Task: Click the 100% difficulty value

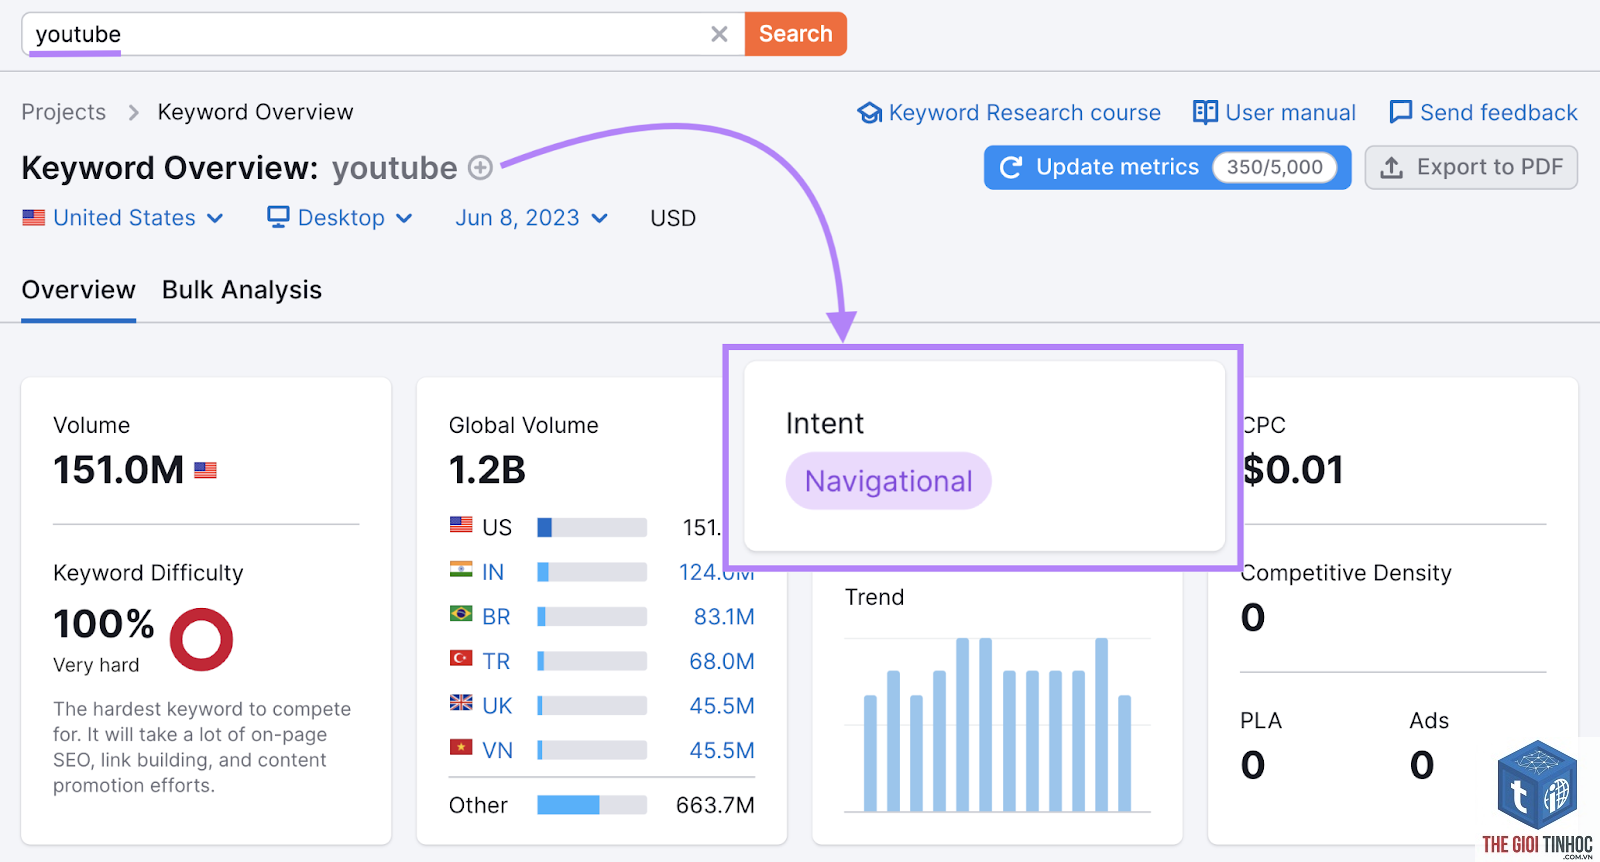Action: (x=104, y=624)
